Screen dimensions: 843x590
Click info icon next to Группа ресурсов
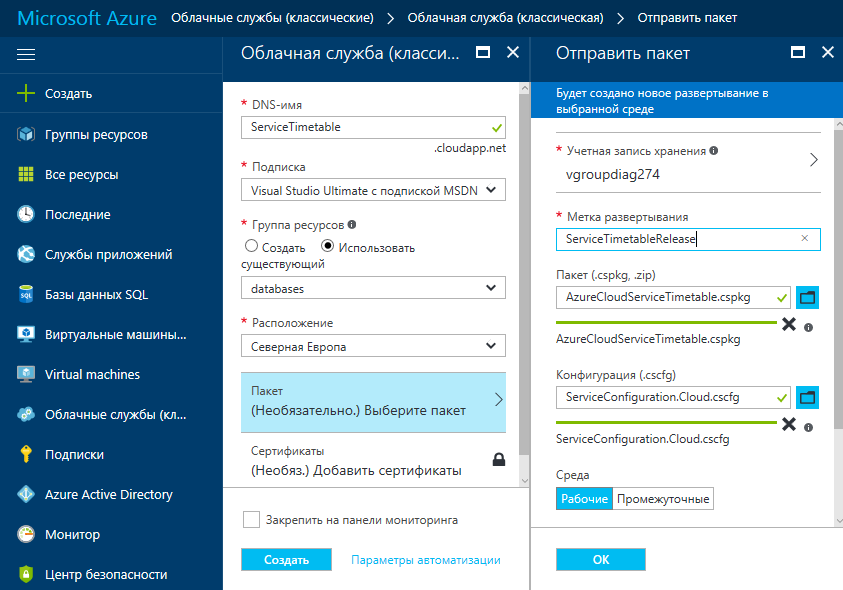coord(352,224)
